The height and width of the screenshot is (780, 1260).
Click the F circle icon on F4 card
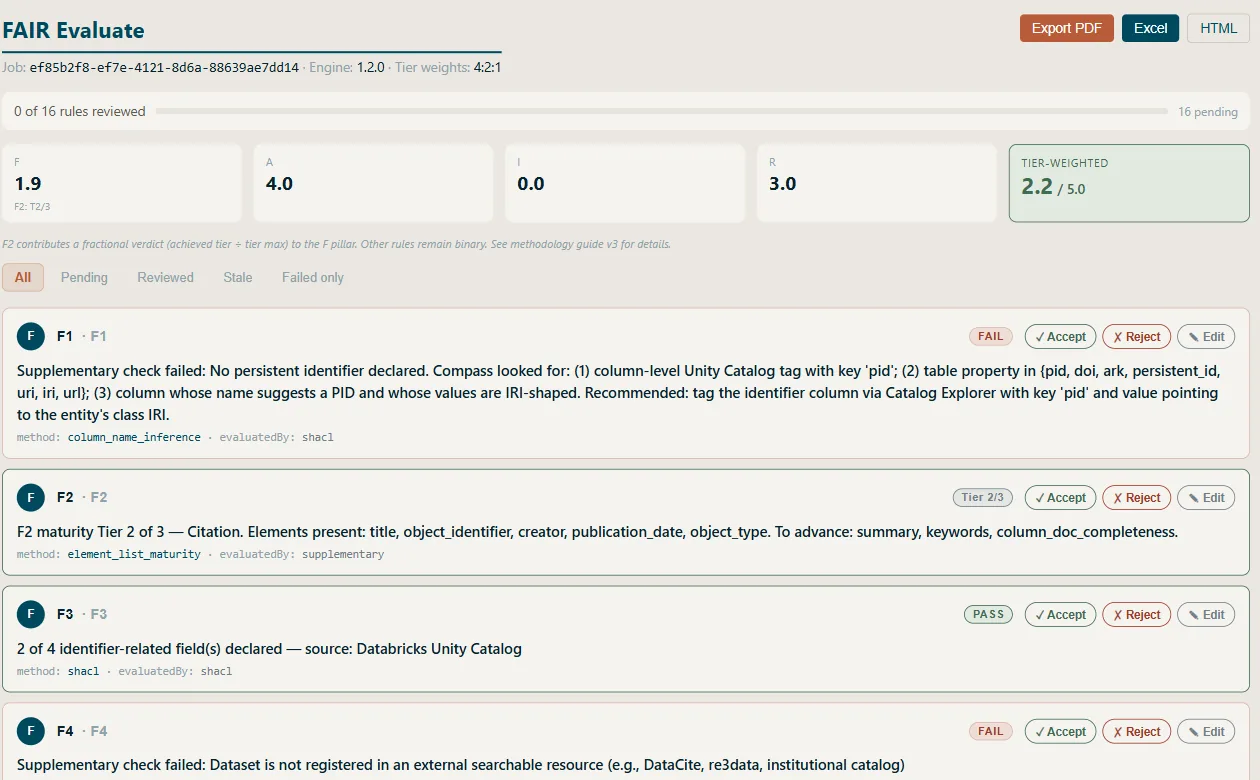31,731
